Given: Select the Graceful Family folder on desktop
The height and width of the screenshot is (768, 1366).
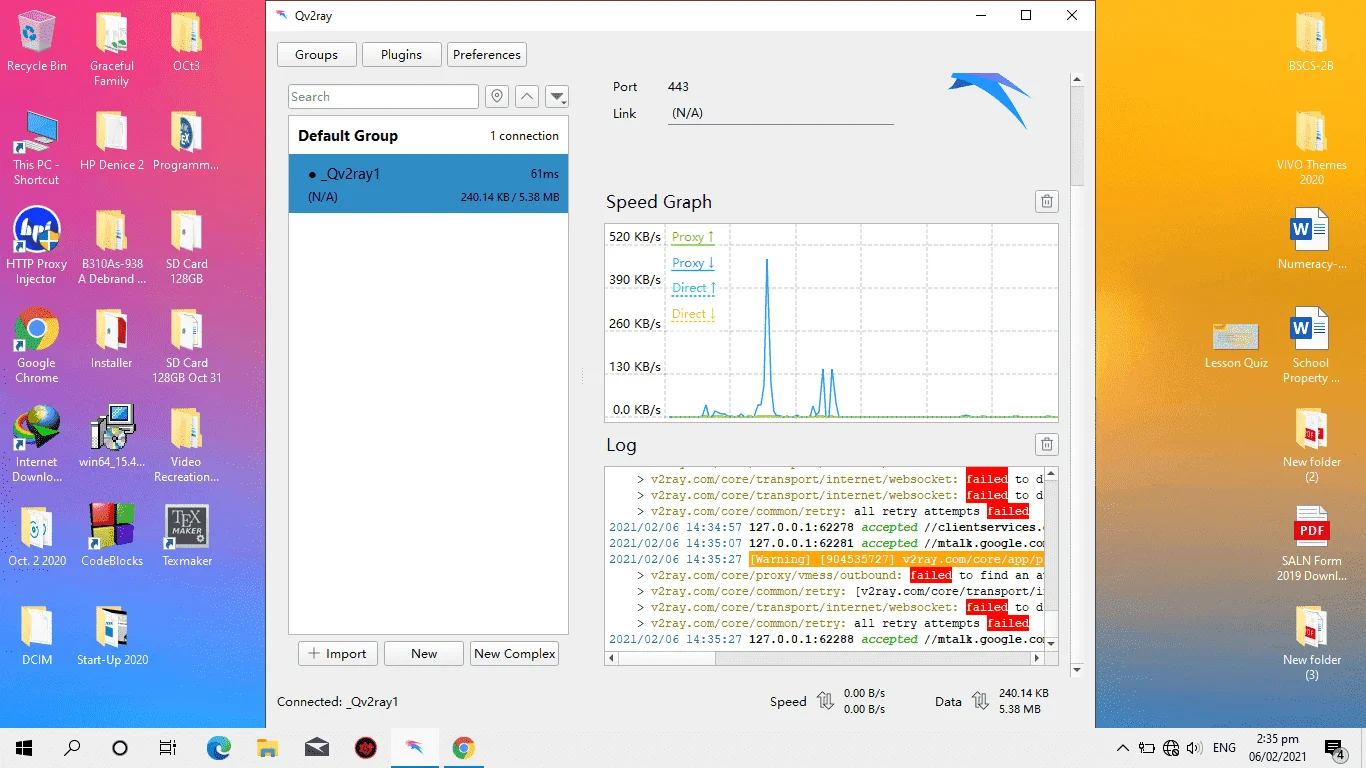Looking at the screenshot, I should (x=112, y=48).
